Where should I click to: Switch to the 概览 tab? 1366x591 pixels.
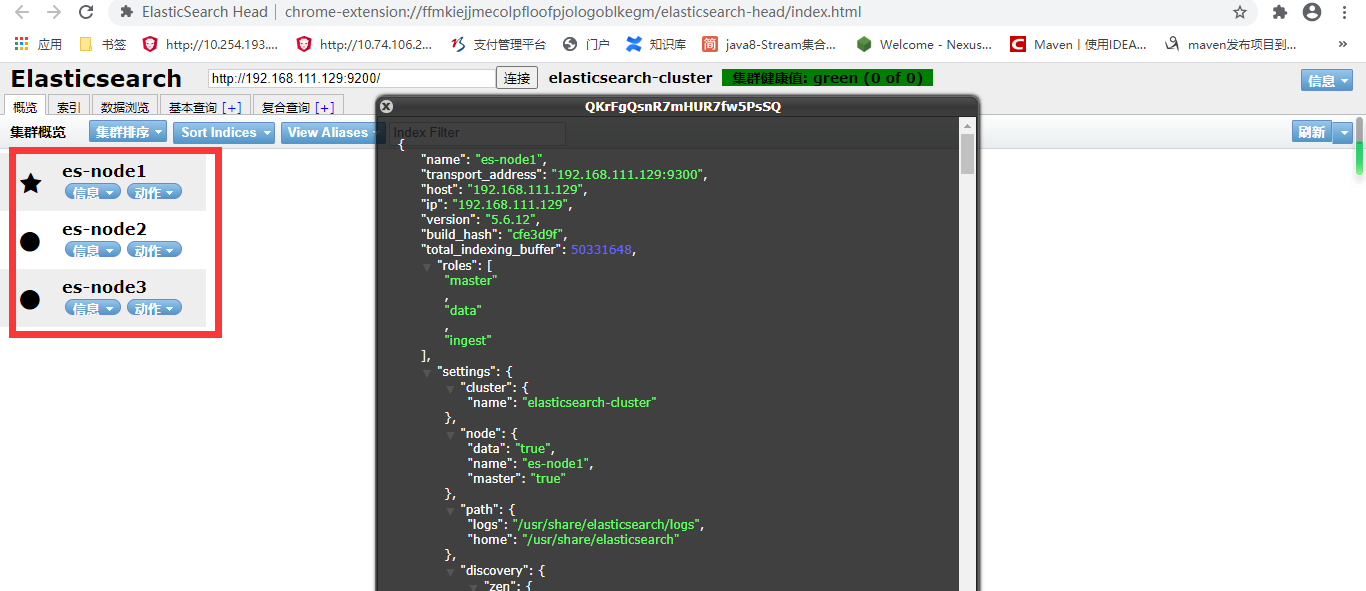[25, 107]
